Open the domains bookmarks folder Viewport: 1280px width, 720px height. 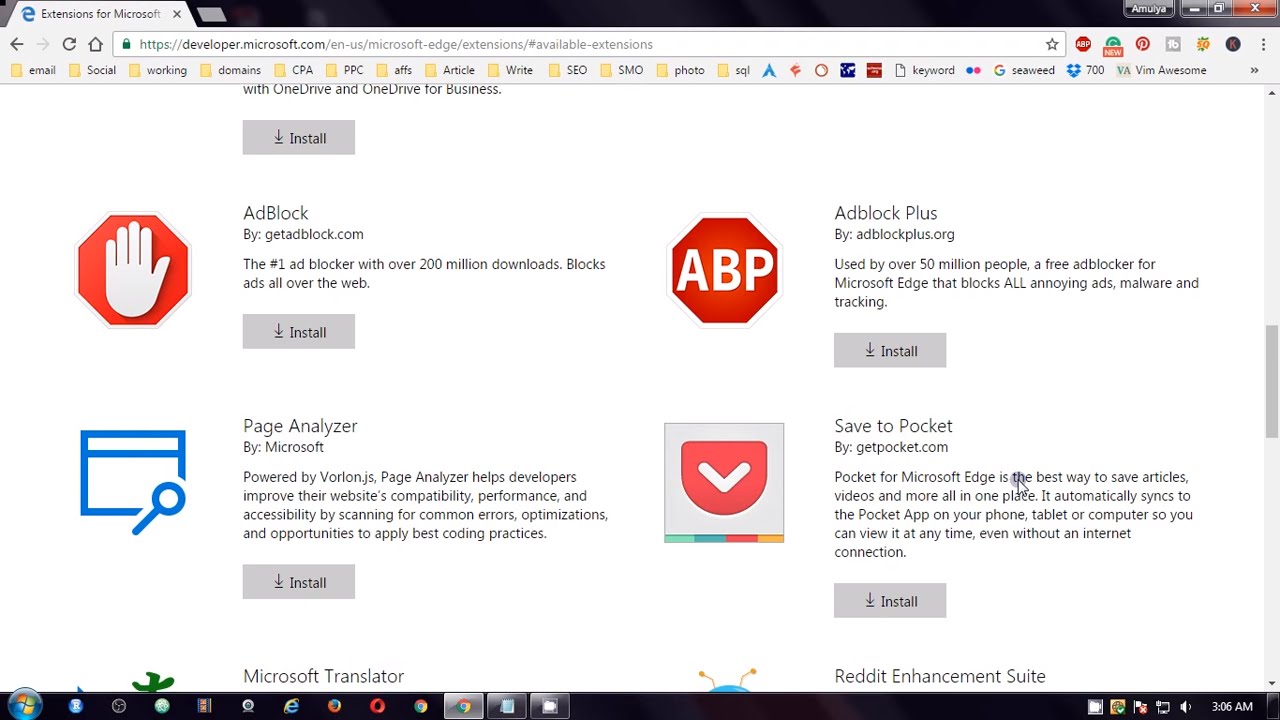tap(230, 70)
